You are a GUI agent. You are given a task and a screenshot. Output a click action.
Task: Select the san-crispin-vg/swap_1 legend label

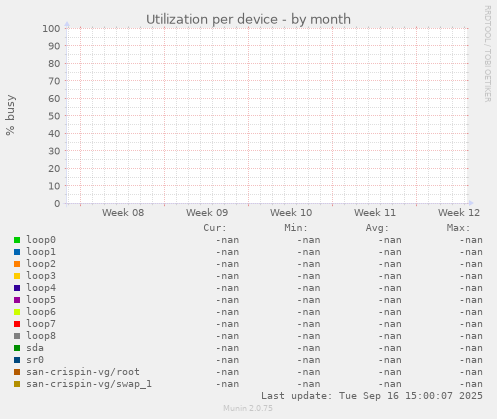(x=89, y=384)
